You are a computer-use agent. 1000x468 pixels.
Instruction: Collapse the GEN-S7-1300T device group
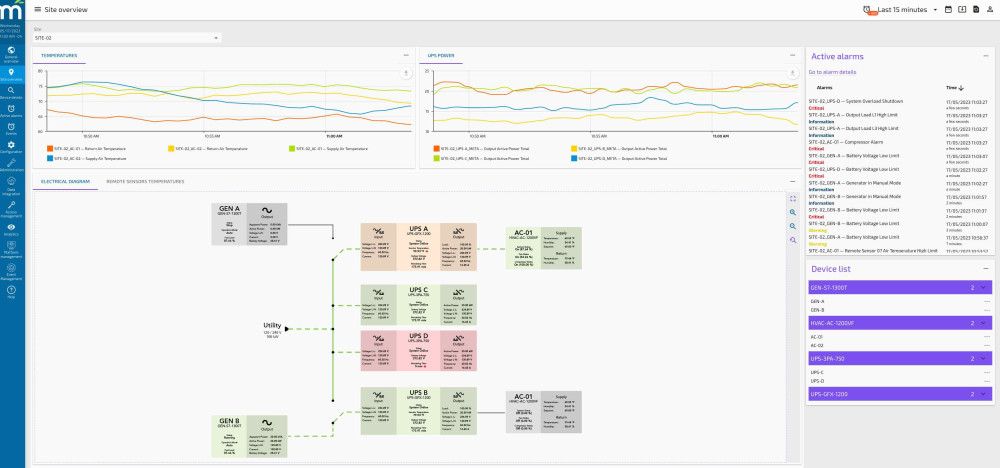click(x=985, y=288)
